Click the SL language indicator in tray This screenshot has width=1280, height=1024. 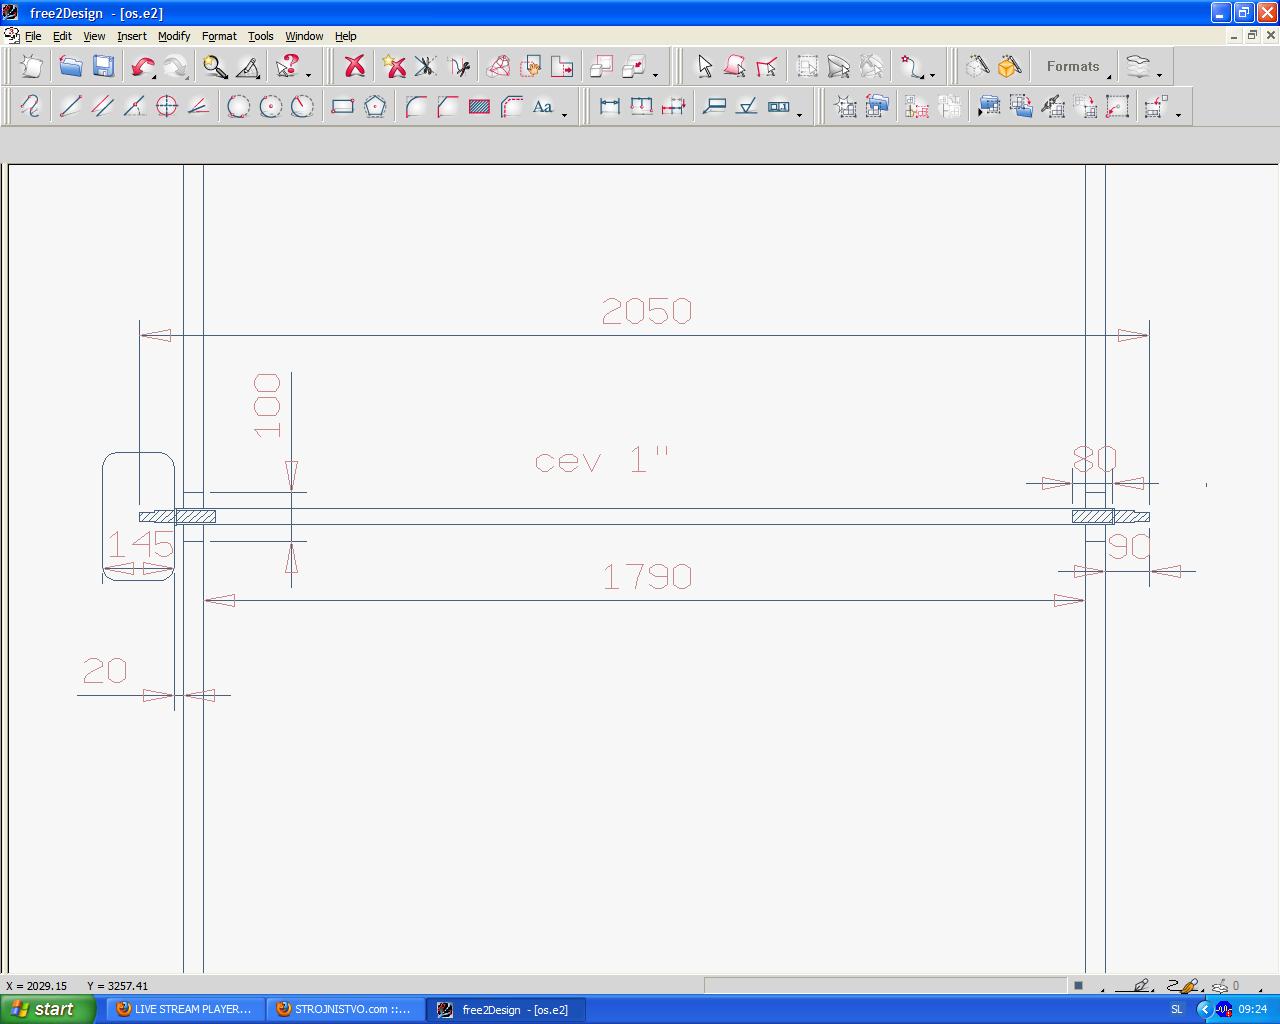[1176, 1009]
